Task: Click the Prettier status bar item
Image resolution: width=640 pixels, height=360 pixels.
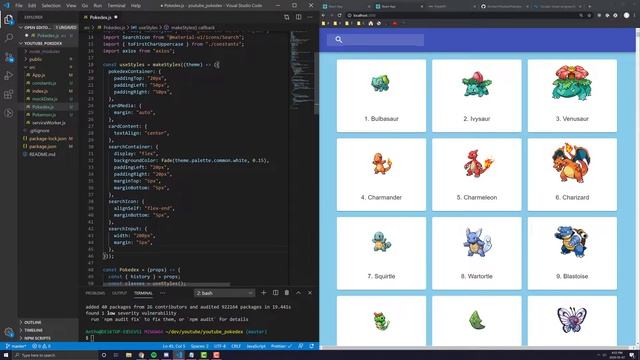Action: tap(281, 346)
